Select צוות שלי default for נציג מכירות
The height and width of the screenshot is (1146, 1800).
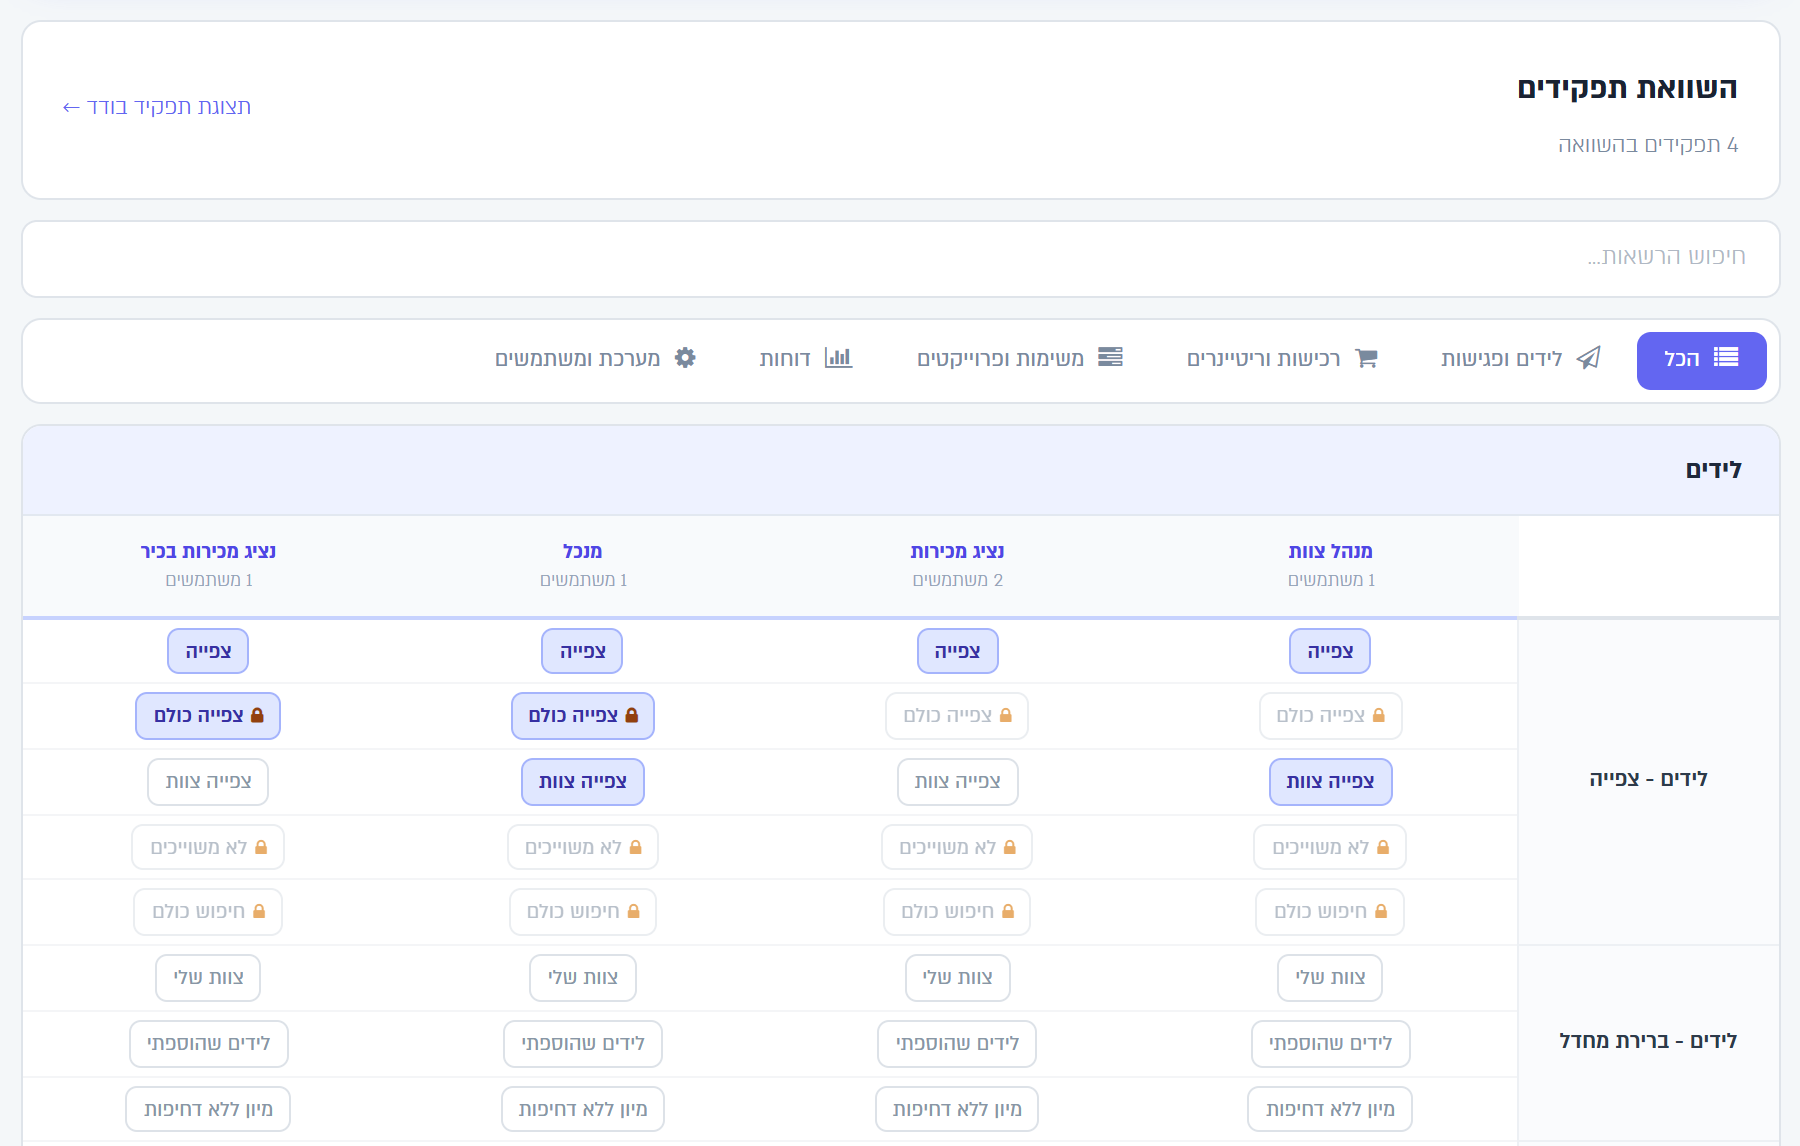click(957, 977)
